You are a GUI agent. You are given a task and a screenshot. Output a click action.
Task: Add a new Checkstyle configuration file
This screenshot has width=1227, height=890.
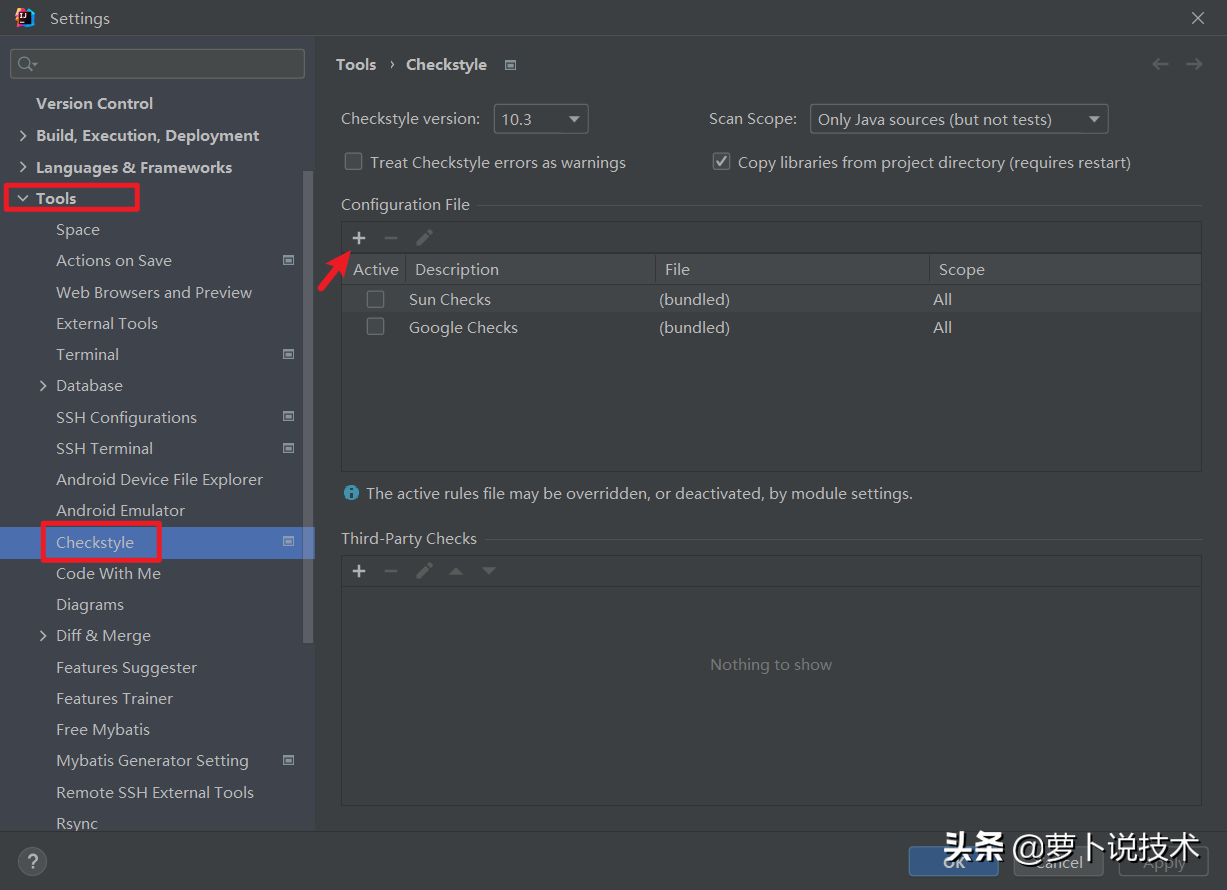coord(359,238)
